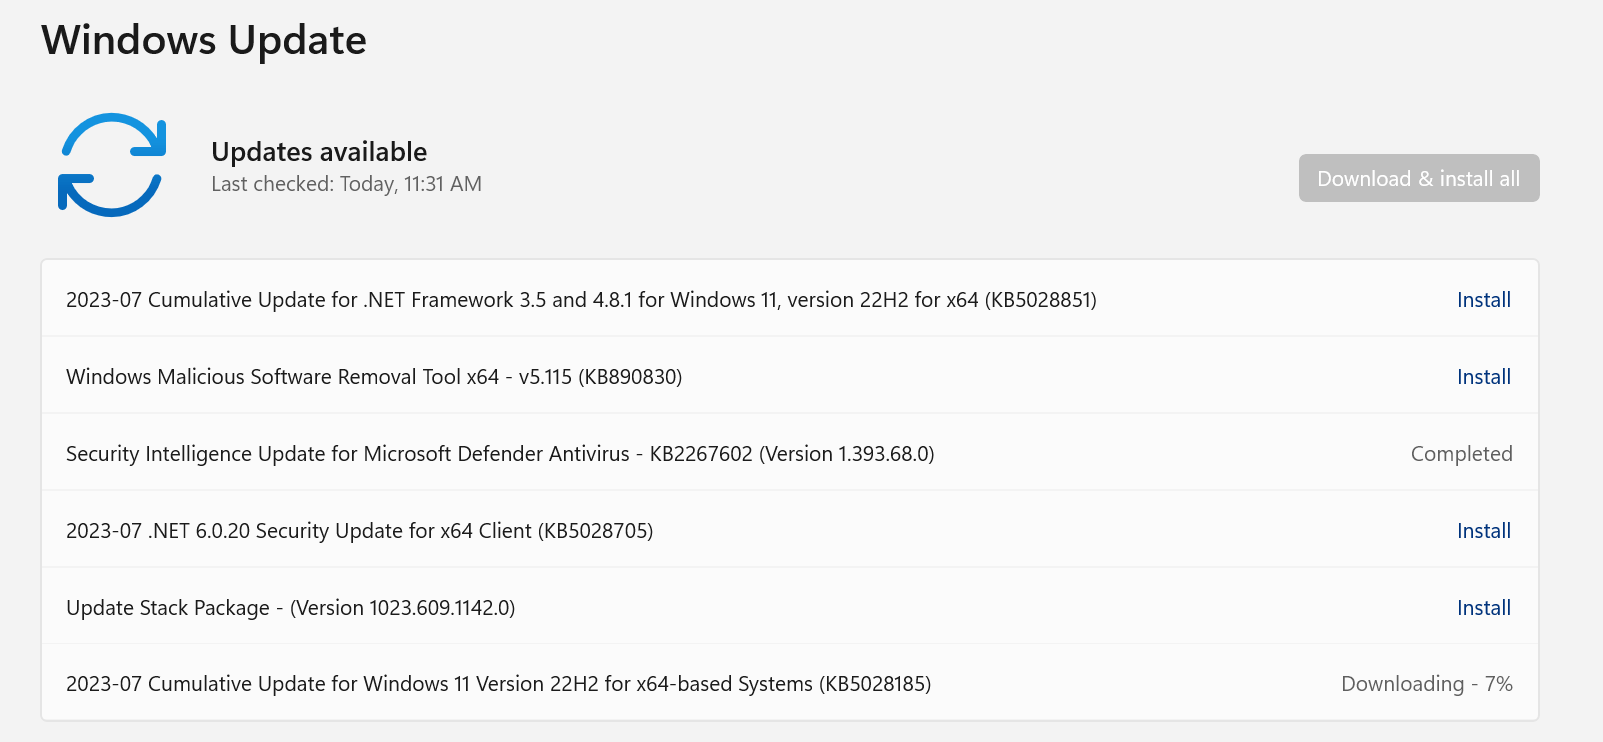1603x742 pixels.
Task: Click the Download & install all button
Action: click(1419, 178)
